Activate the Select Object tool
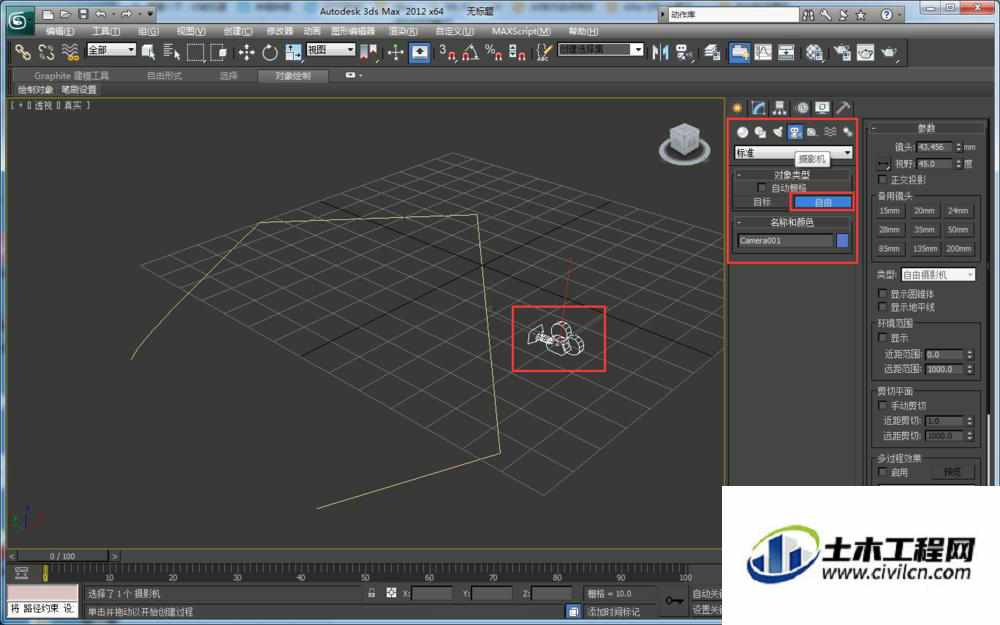The height and width of the screenshot is (625, 1000). [149, 52]
